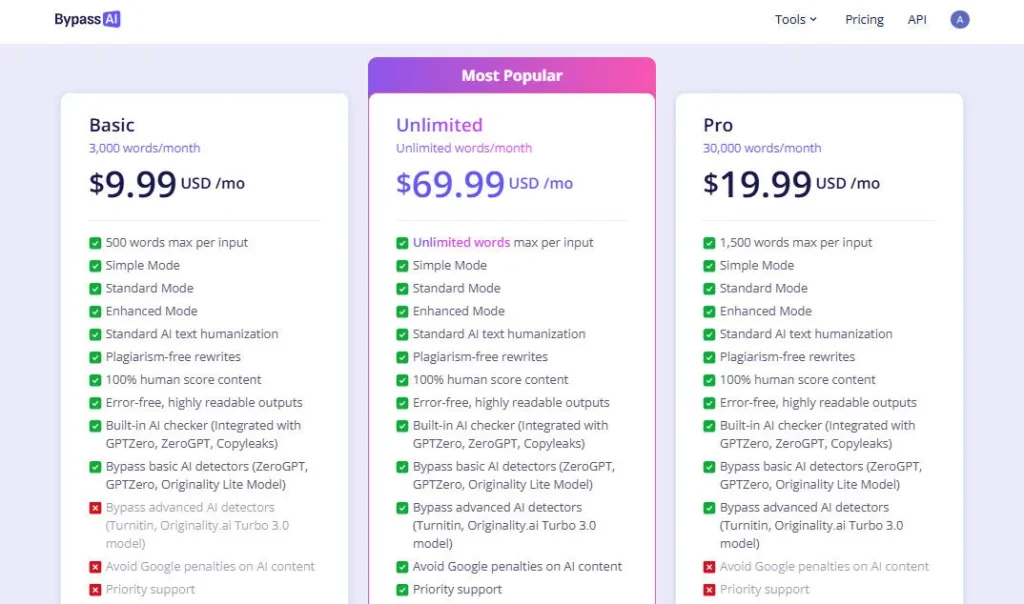Select the Unlimited plan title
This screenshot has height=604, width=1024.
(439, 125)
